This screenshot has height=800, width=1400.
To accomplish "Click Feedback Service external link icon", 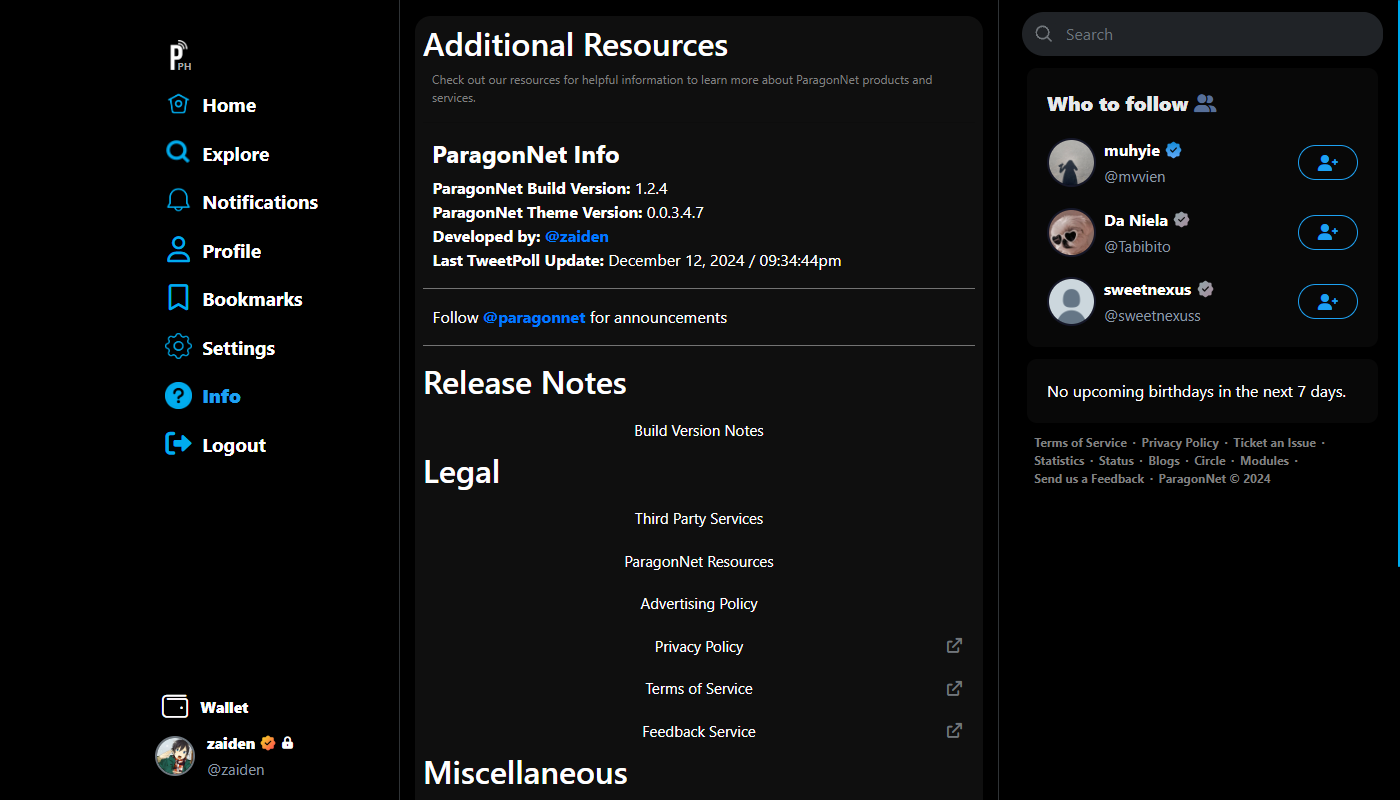I will 954,731.
